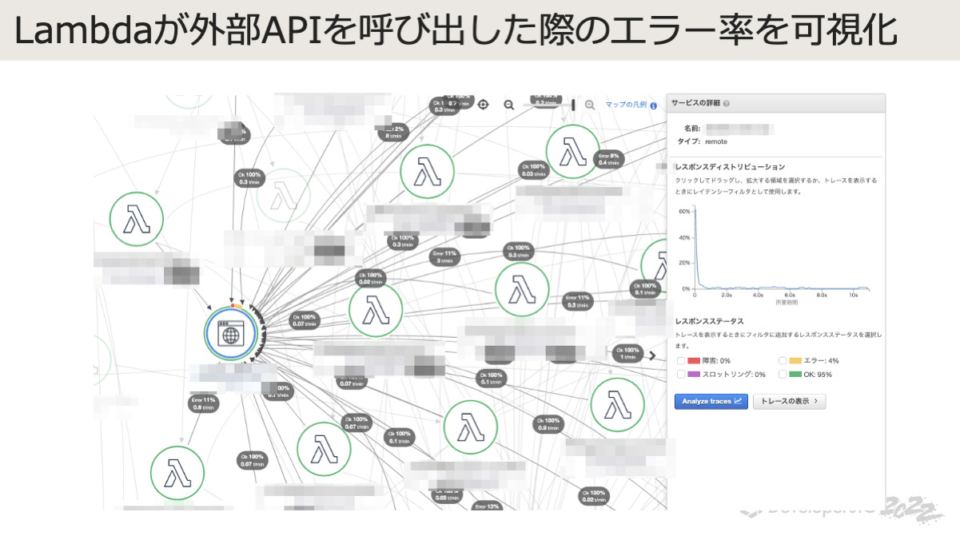This screenshot has width=960, height=540.
Task: Click the zoom in magnifier icon
Action: point(590,104)
